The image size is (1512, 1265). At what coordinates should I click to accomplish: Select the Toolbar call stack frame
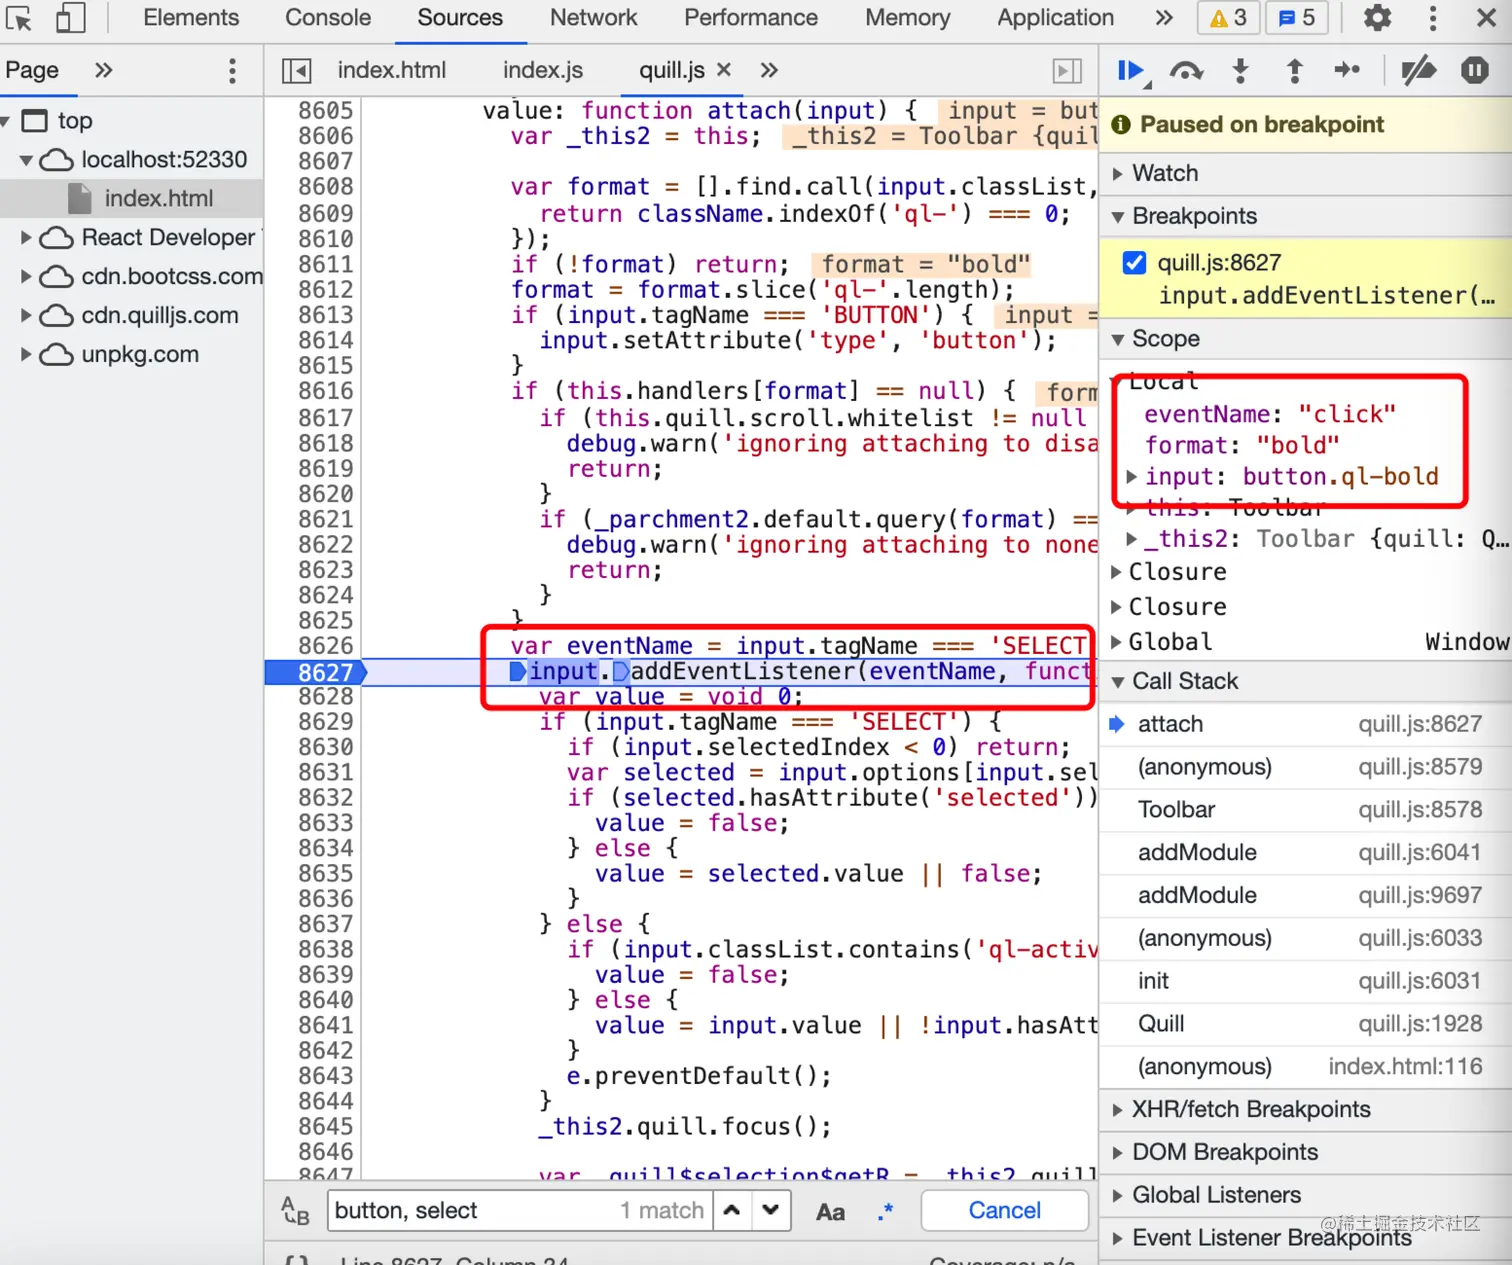click(x=1305, y=810)
